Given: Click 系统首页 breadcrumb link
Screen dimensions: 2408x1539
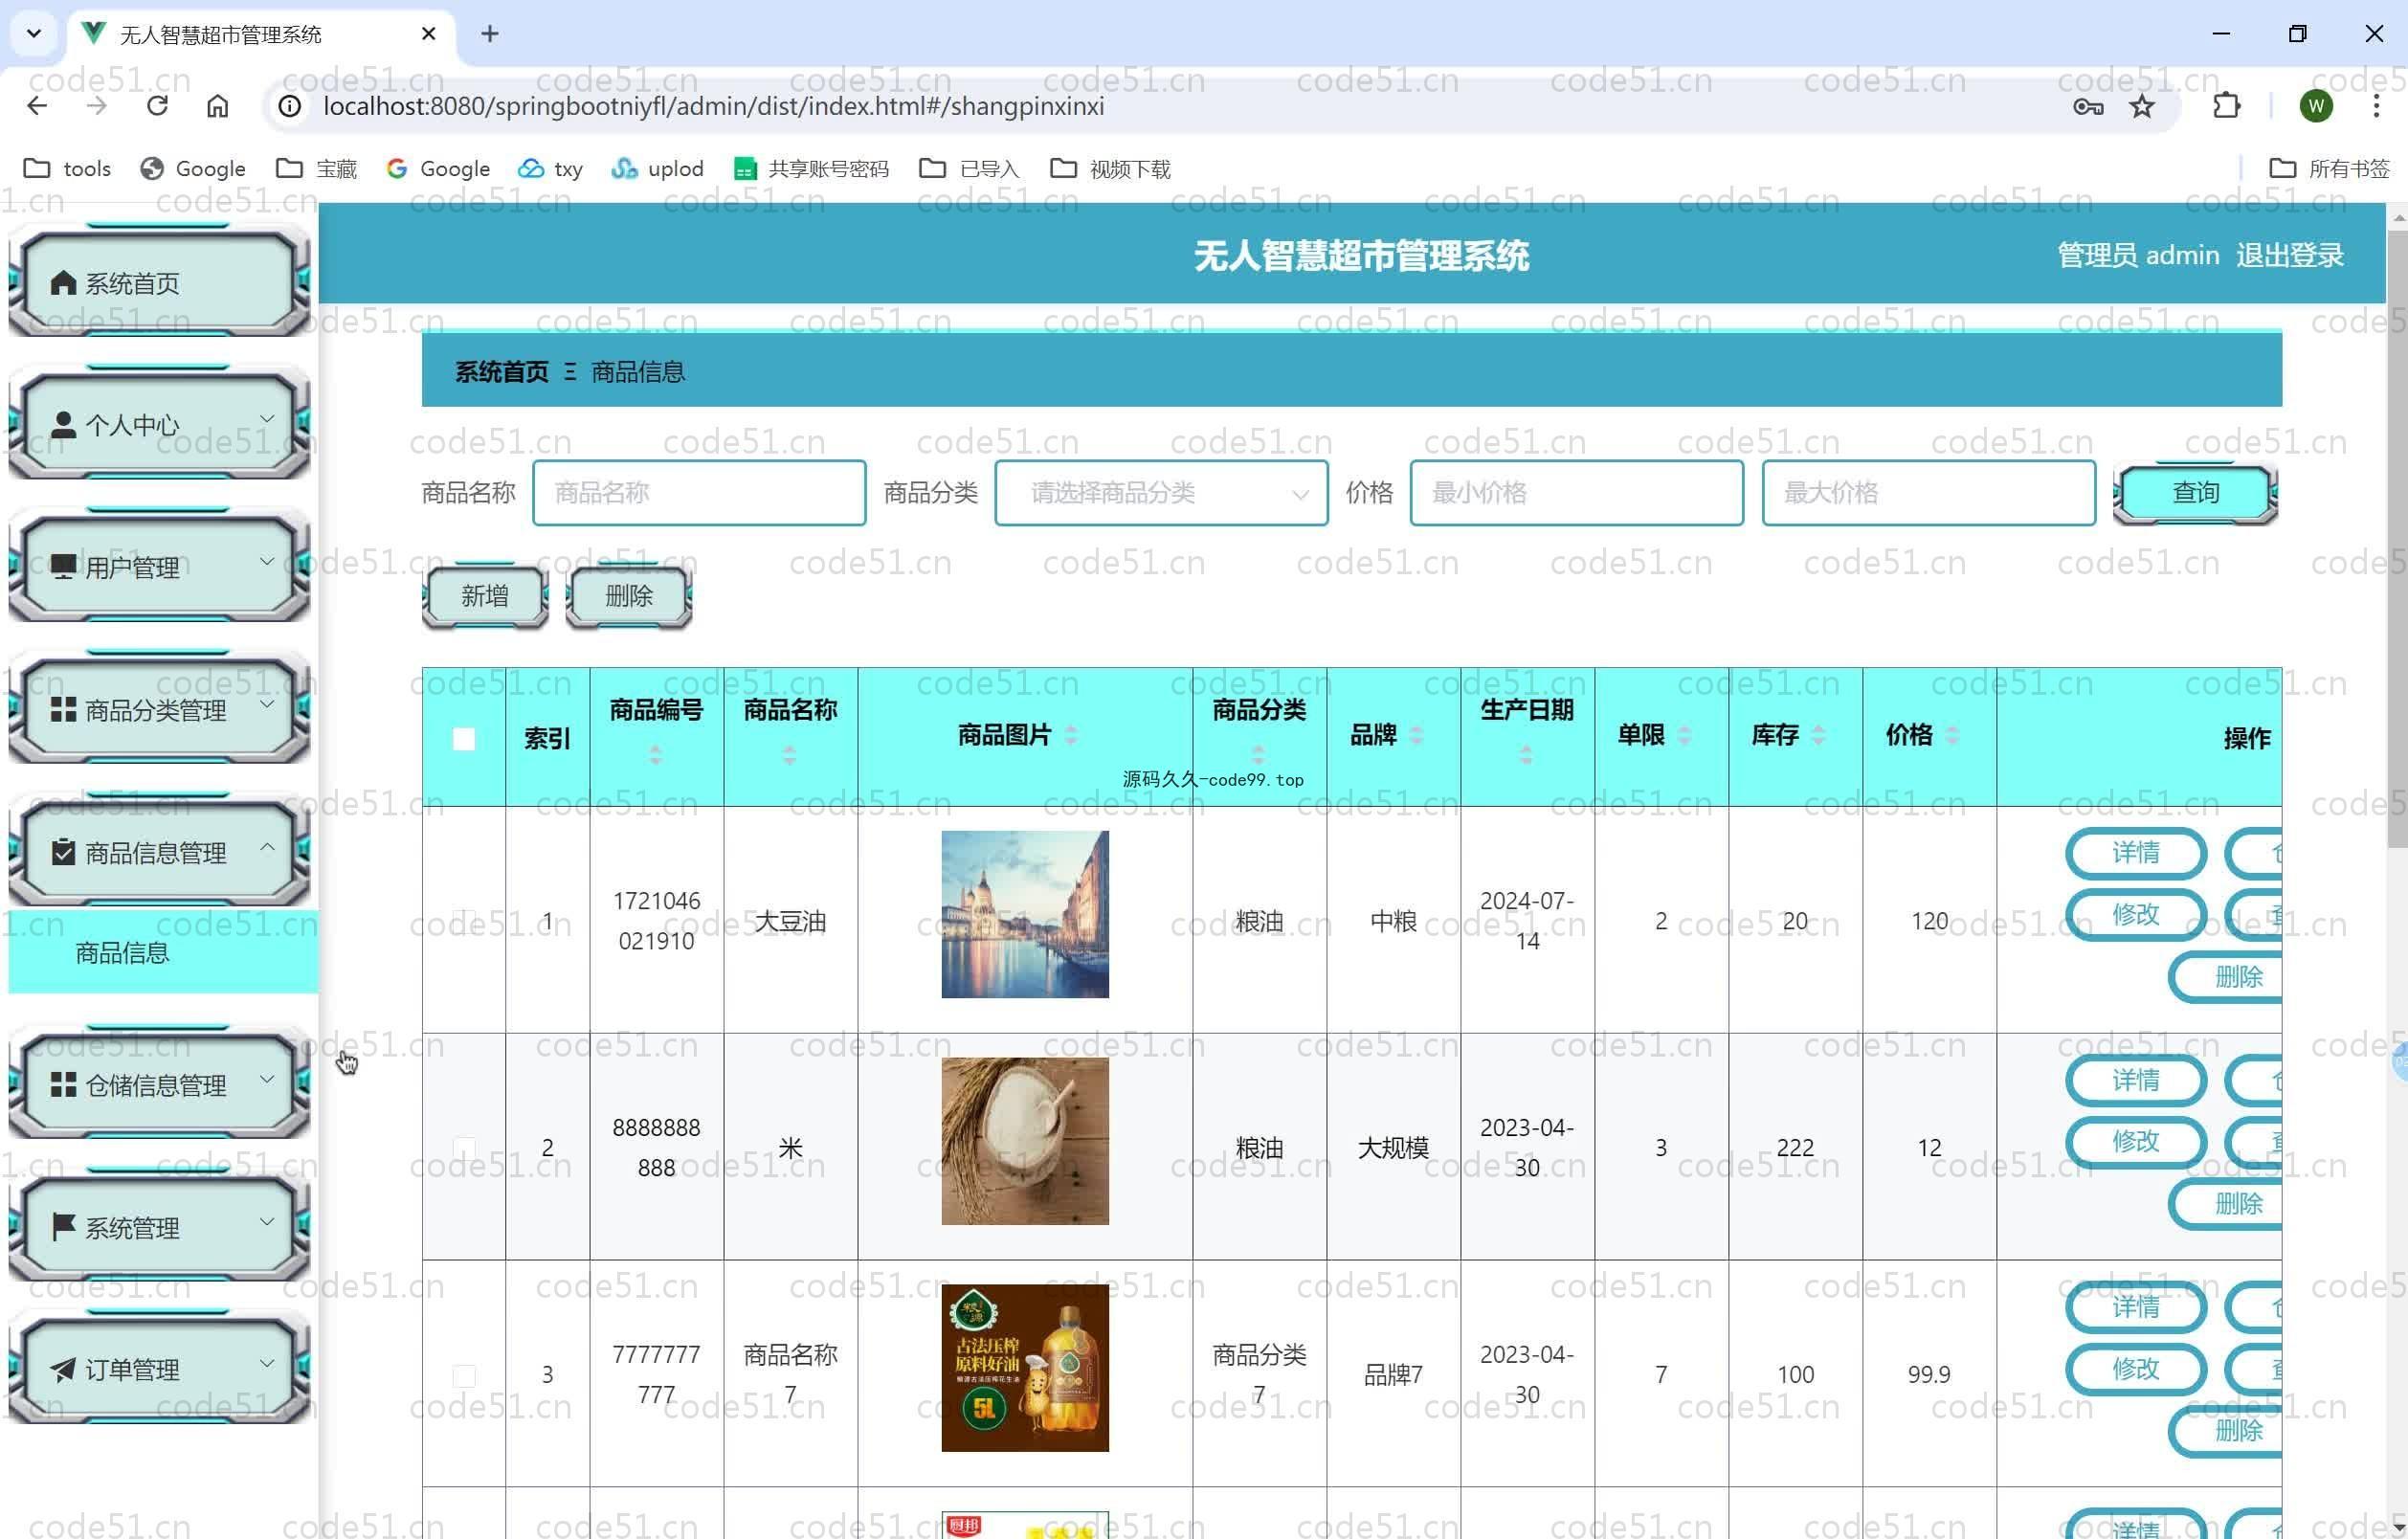Looking at the screenshot, I should click(502, 372).
